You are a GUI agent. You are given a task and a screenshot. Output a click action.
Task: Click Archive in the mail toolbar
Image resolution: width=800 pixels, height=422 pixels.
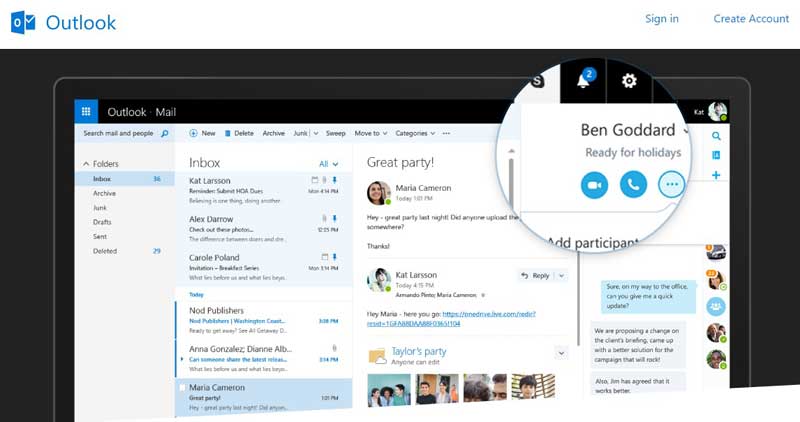(273, 133)
